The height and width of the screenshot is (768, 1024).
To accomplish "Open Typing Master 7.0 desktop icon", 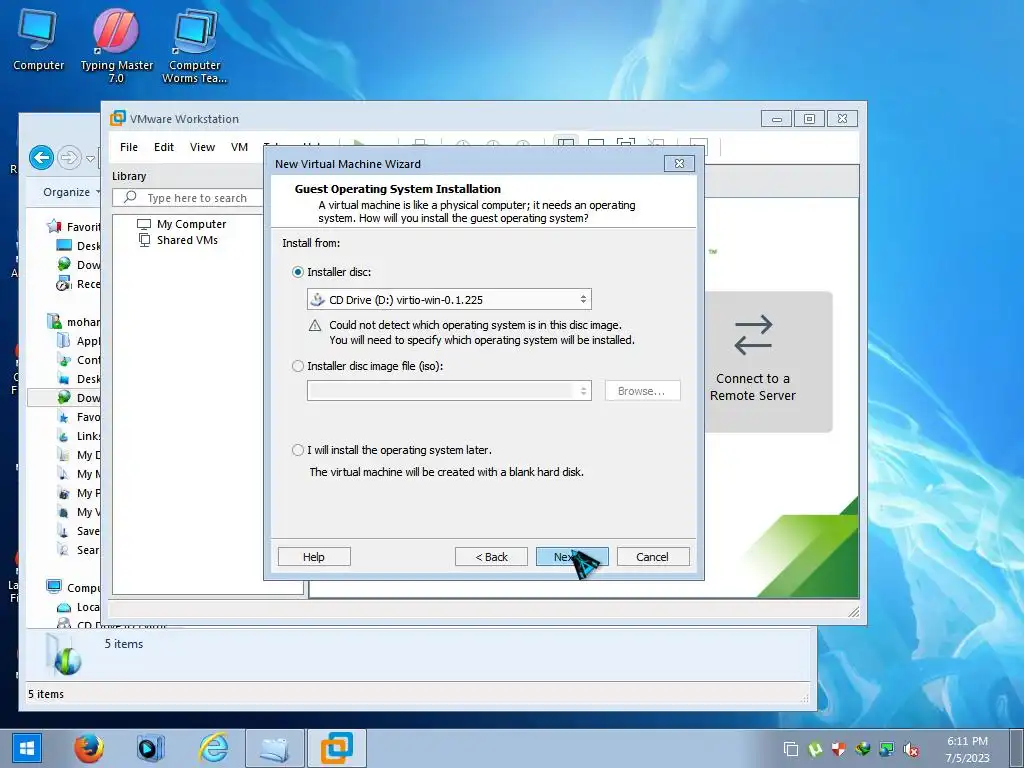I will click(x=116, y=46).
